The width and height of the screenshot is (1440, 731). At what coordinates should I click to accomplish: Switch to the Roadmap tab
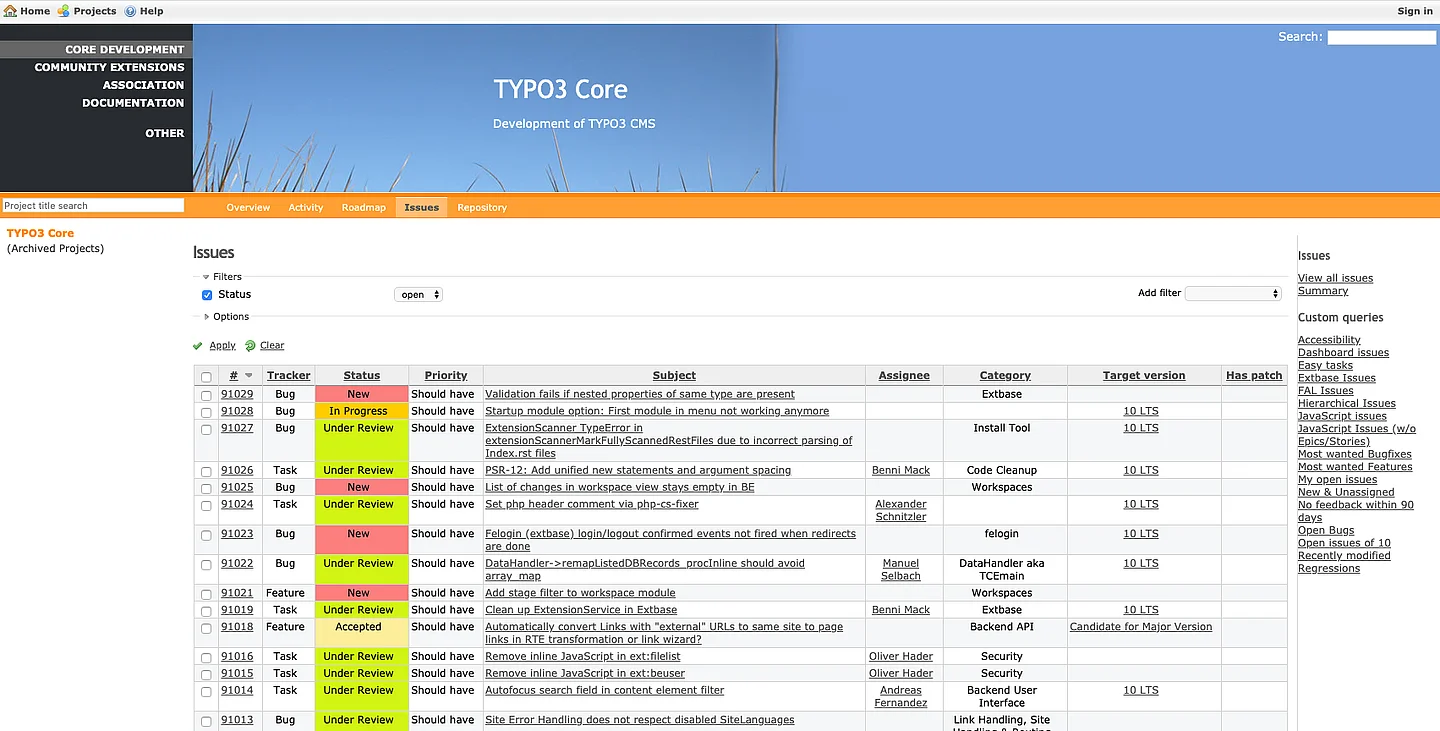point(363,207)
